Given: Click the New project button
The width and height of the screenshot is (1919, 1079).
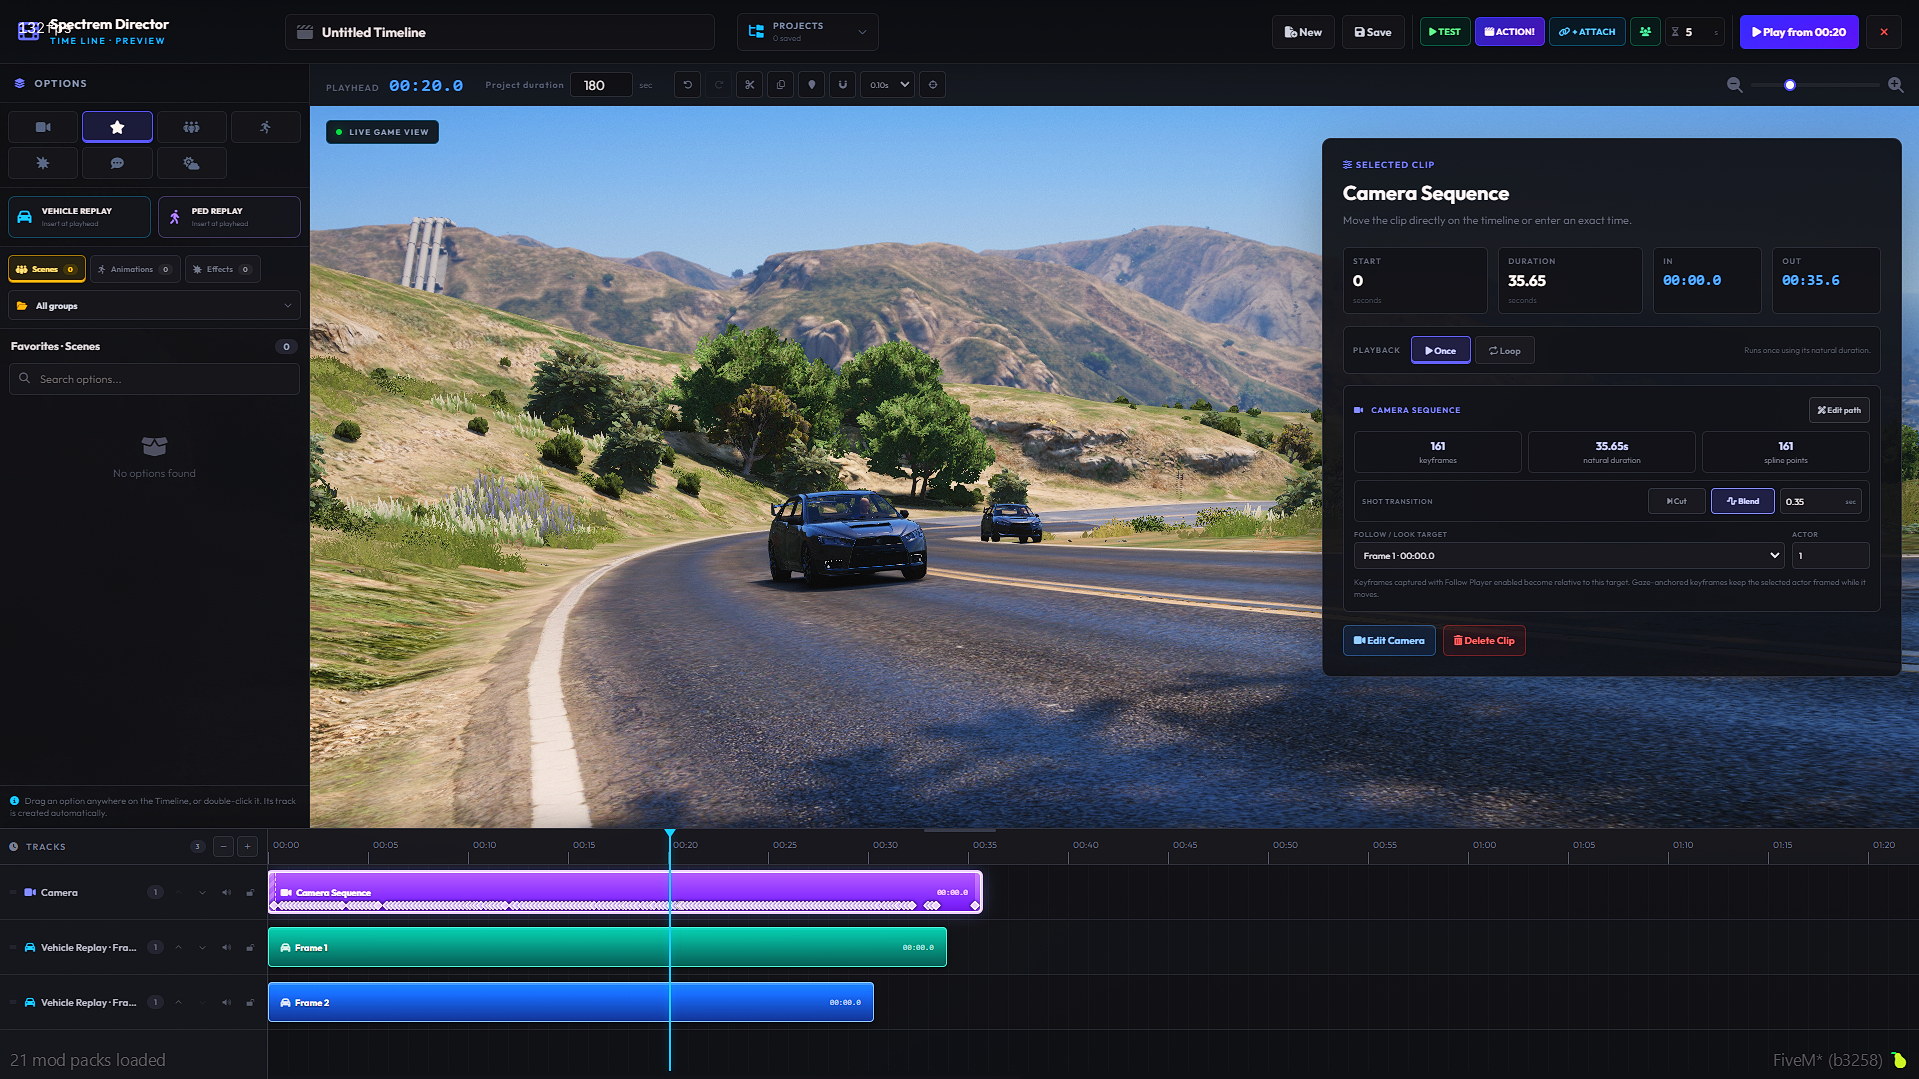Looking at the screenshot, I should (x=1303, y=32).
